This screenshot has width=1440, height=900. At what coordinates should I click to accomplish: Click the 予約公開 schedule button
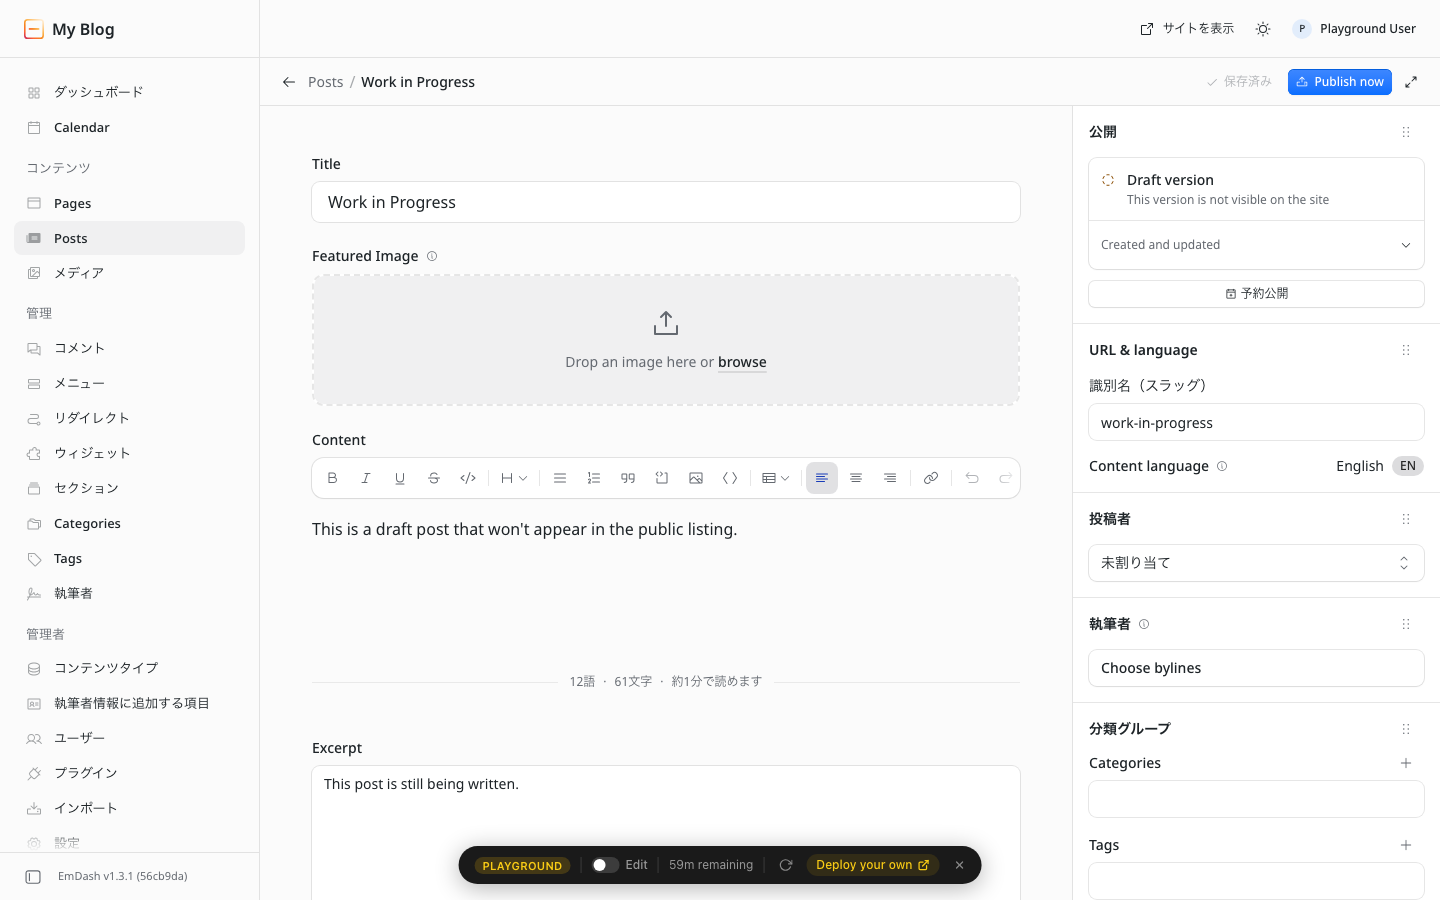click(x=1256, y=294)
